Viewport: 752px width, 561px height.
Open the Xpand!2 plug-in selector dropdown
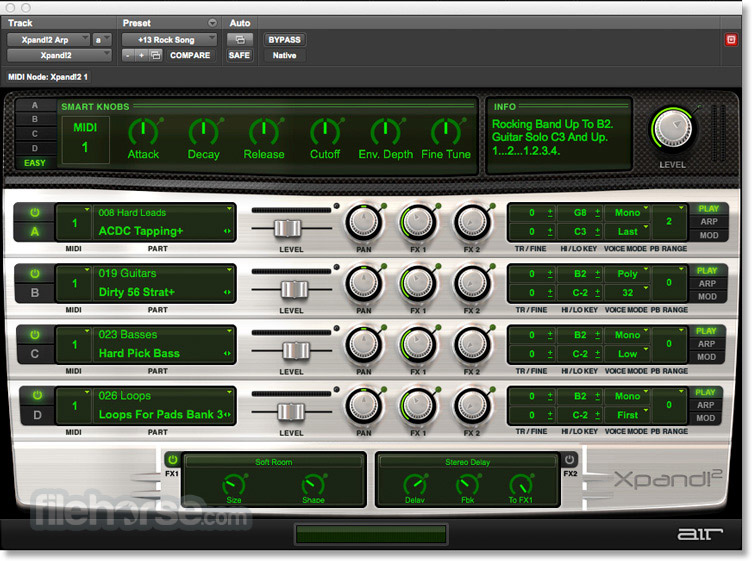coord(59,55)
